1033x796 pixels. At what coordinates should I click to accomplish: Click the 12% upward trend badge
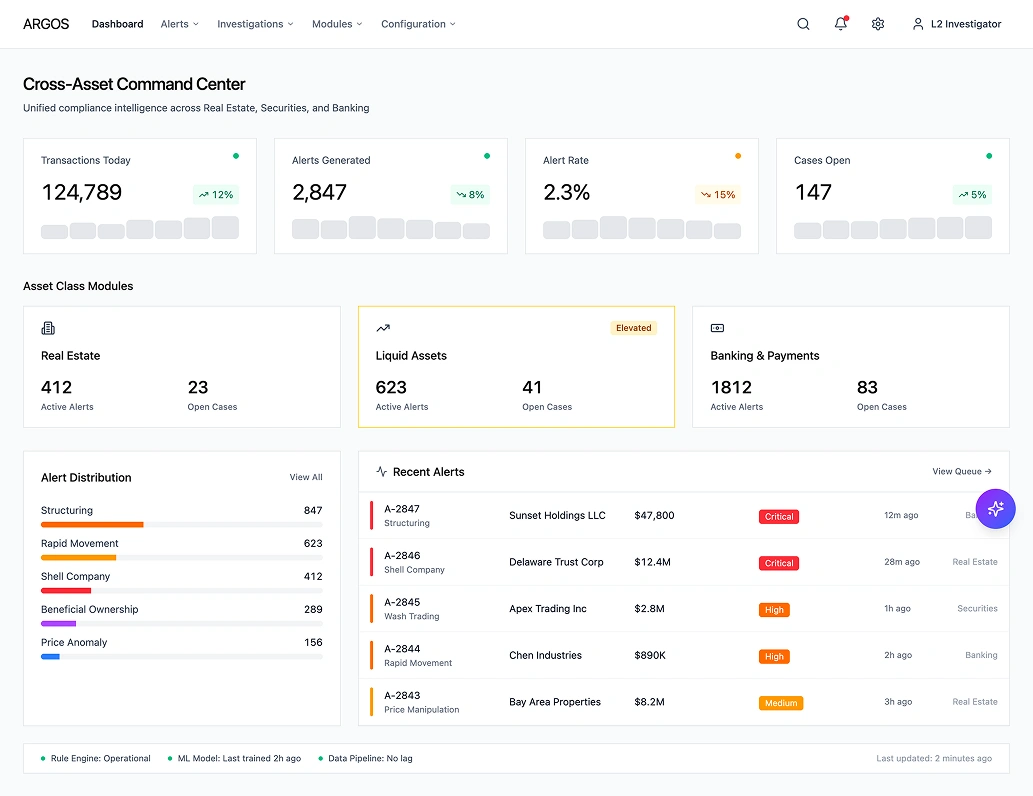(x=216, y=194)
